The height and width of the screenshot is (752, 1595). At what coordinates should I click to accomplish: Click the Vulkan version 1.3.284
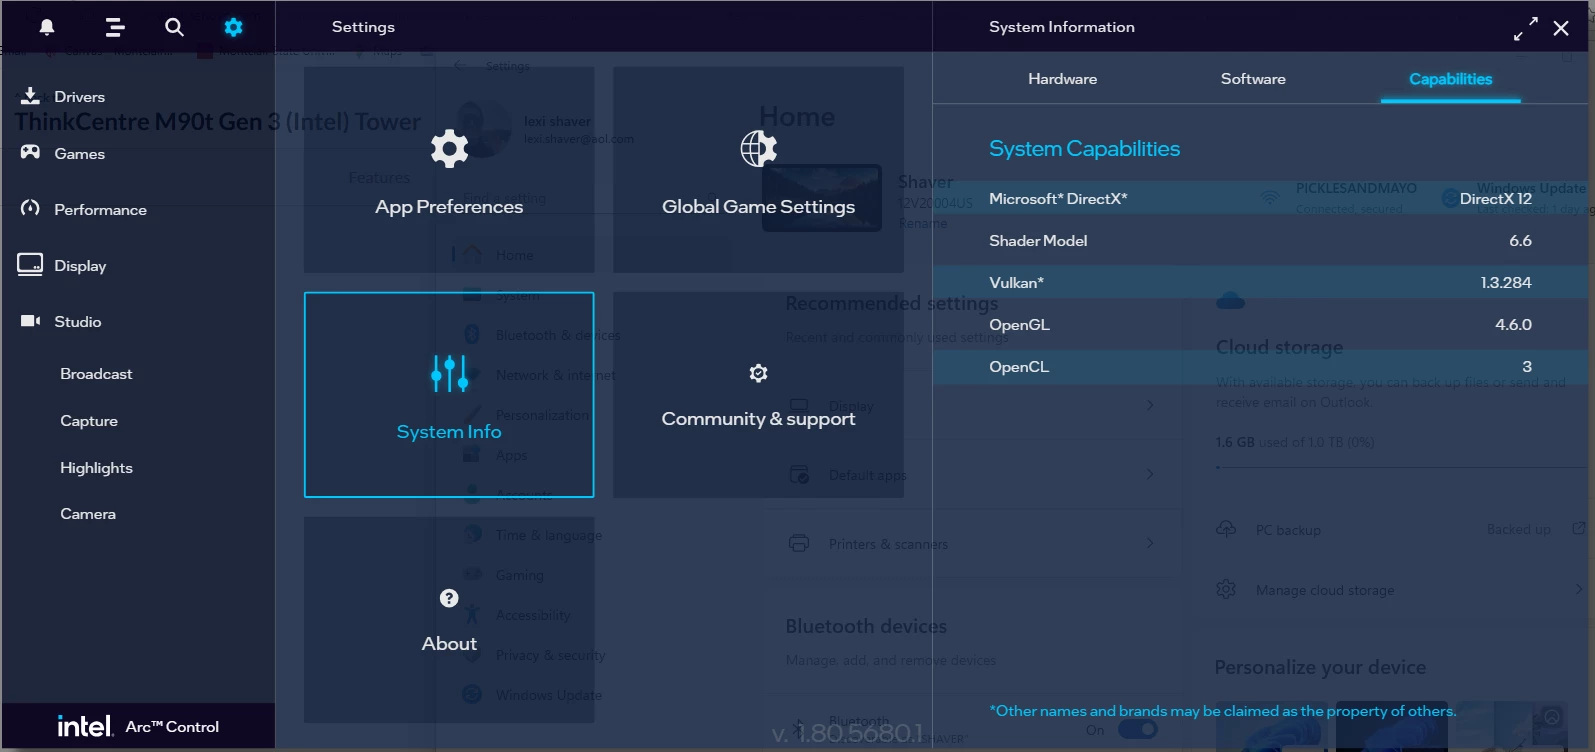point(1506,283)
